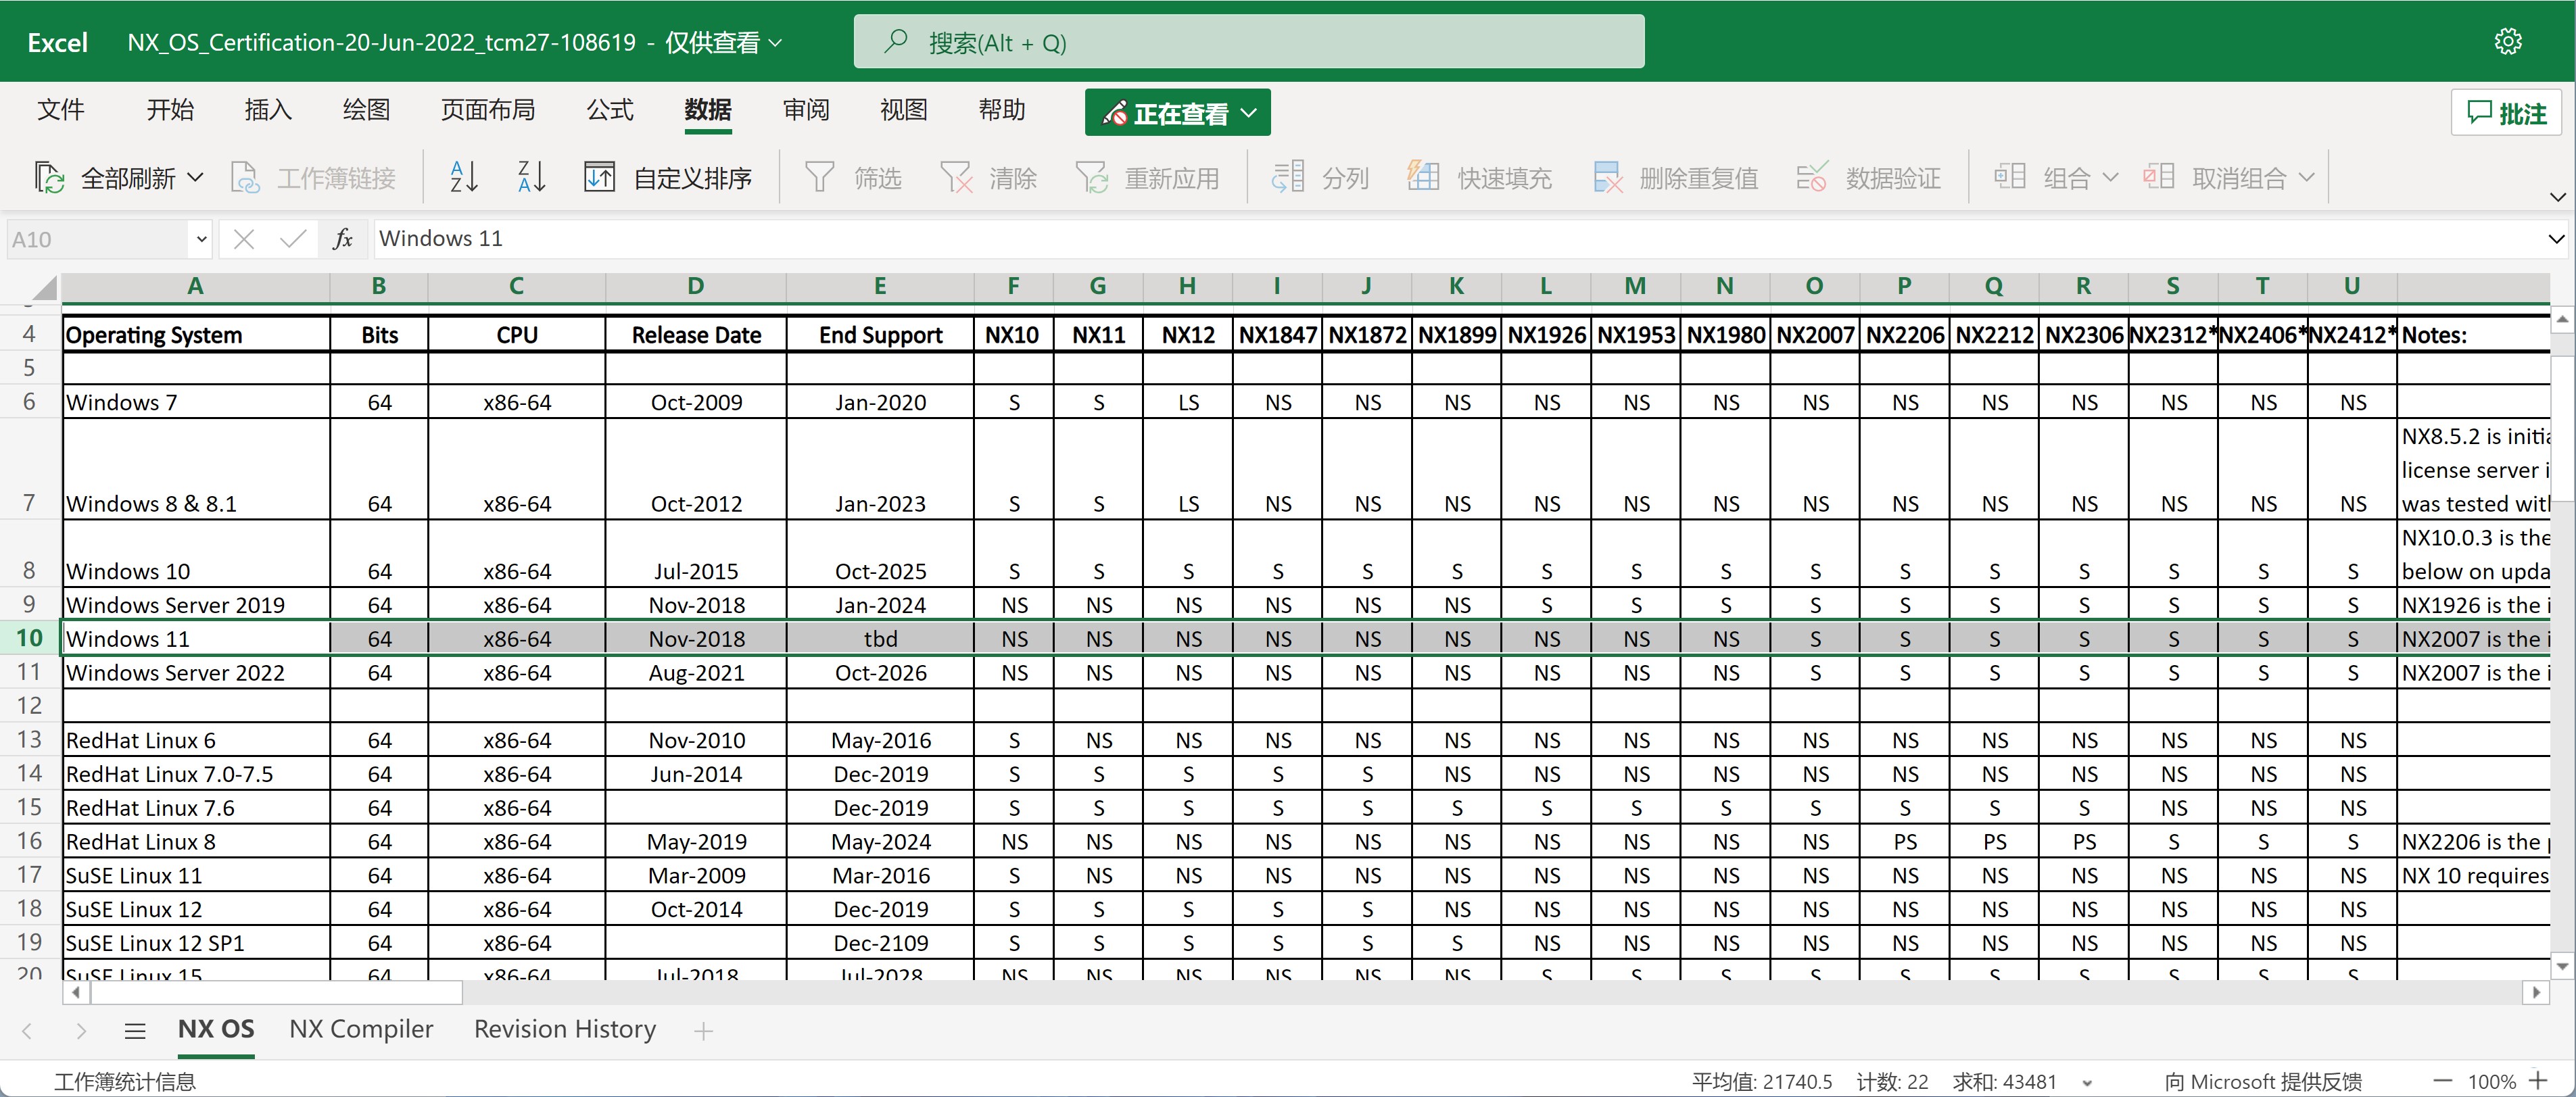This screenshot has height=1097, width=2576.
Task: Open the Help (帮助) tab
Action: click(x=1002, y=110)
